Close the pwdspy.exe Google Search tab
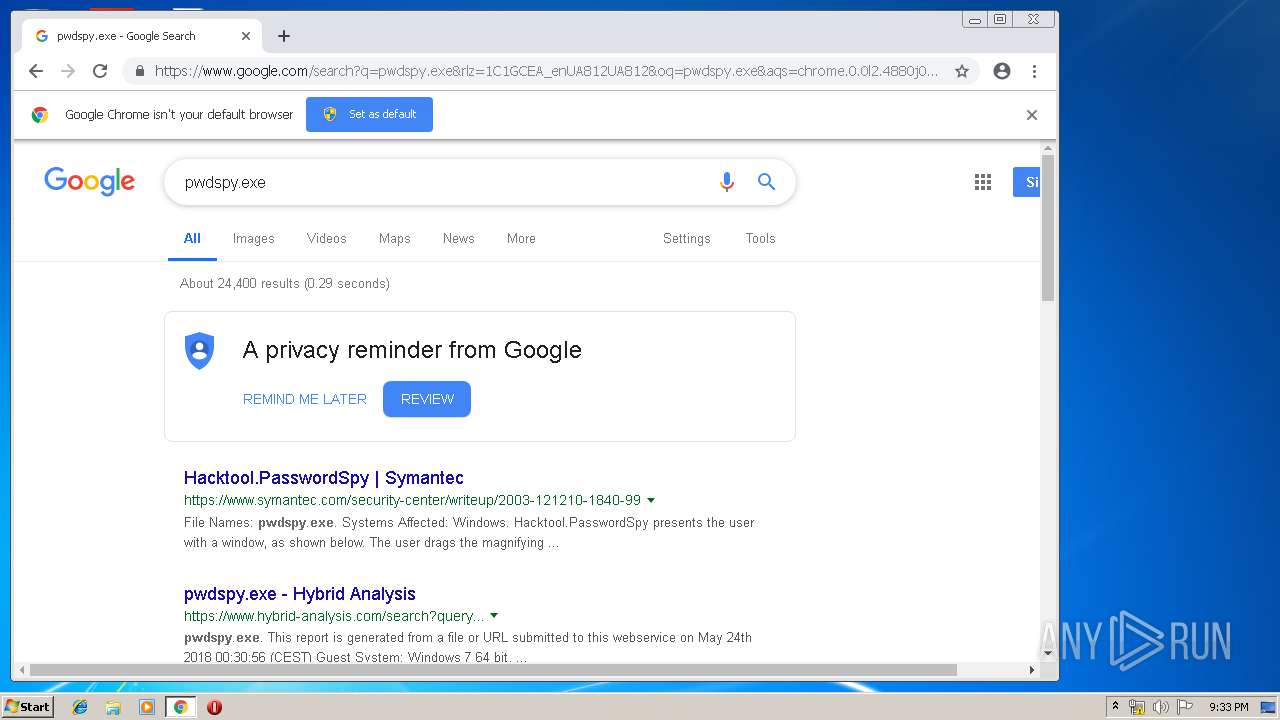Viewport: 1280px width, 720px height. point(246,36)
